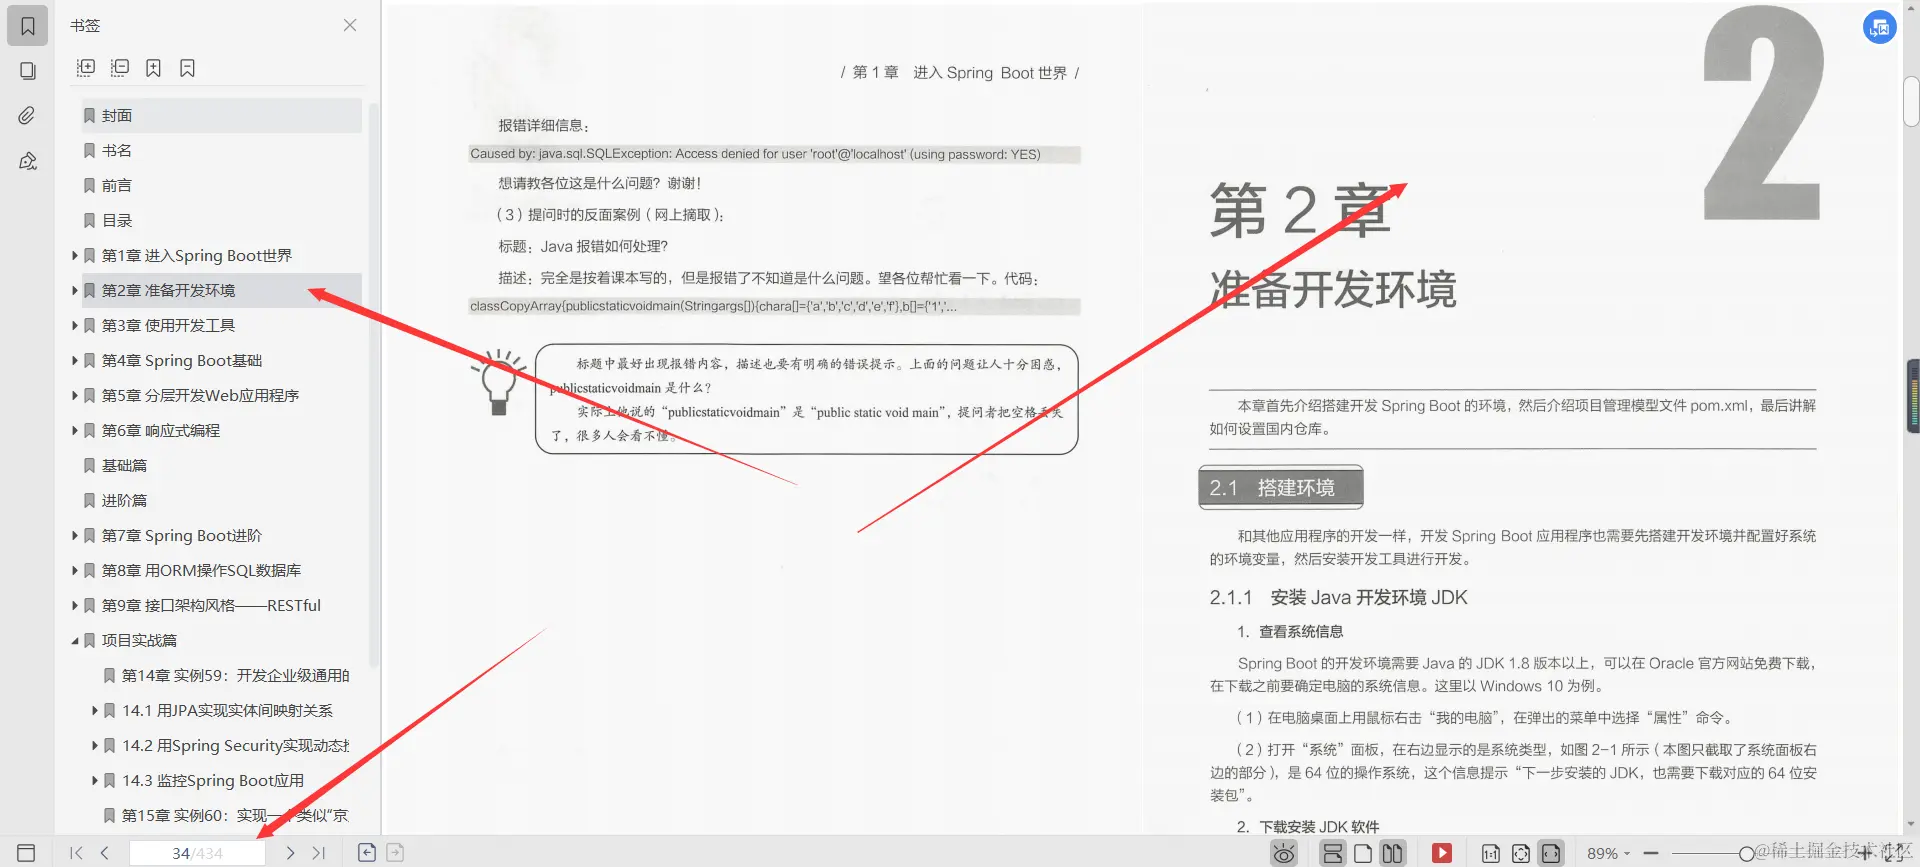Expand 14.3 监控Spring Boot应用 bookmark
Screen dimensions: 1920x867
point(95,780)
